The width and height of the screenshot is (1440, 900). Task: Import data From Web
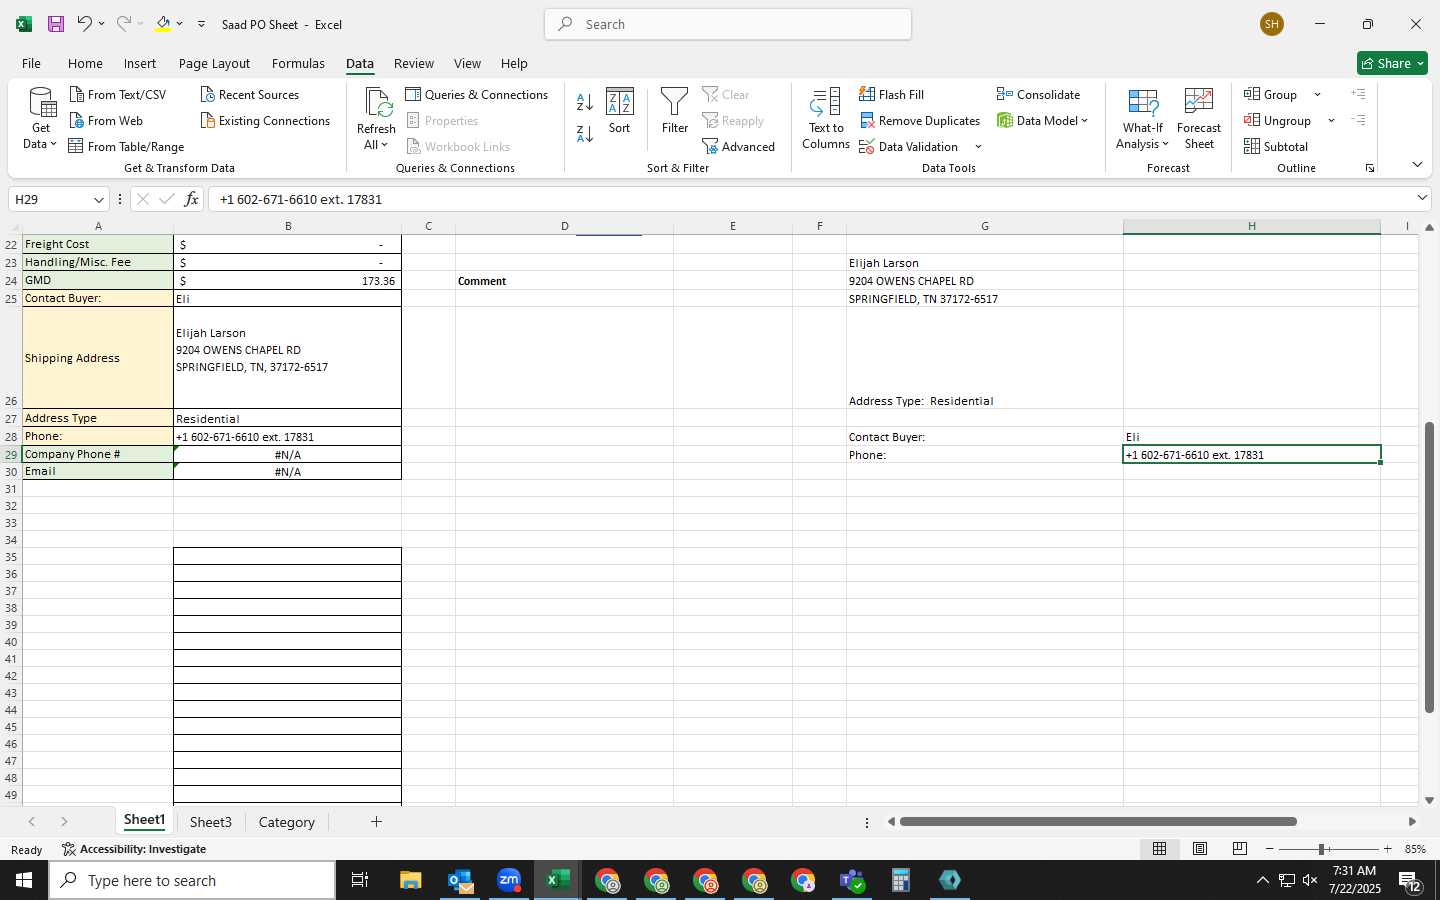pos(106,120)
